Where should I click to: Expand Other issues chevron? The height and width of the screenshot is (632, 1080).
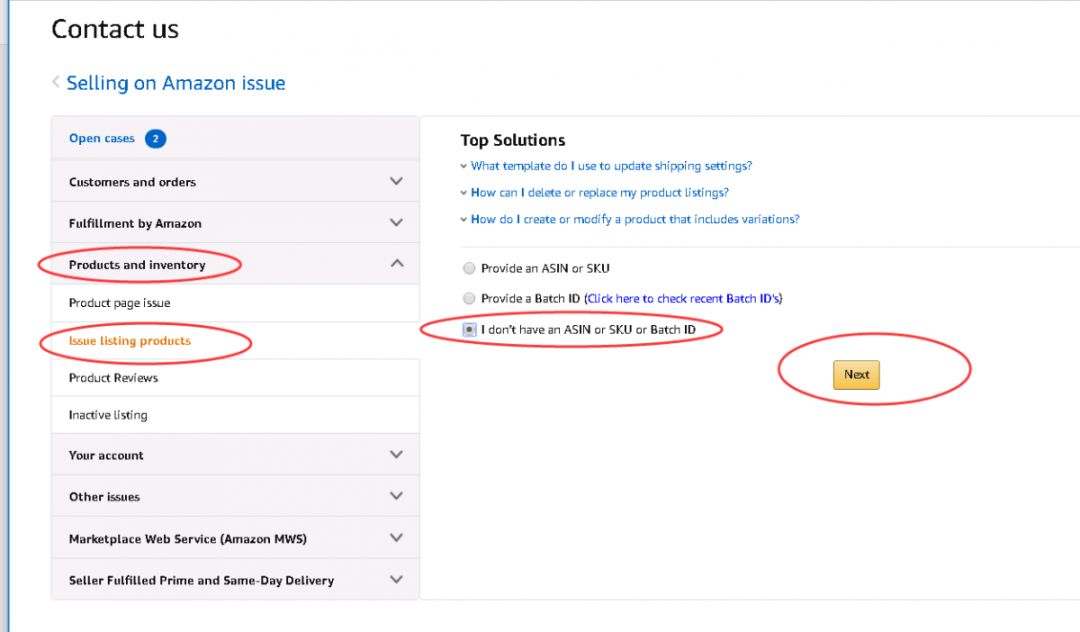(396, 496)
